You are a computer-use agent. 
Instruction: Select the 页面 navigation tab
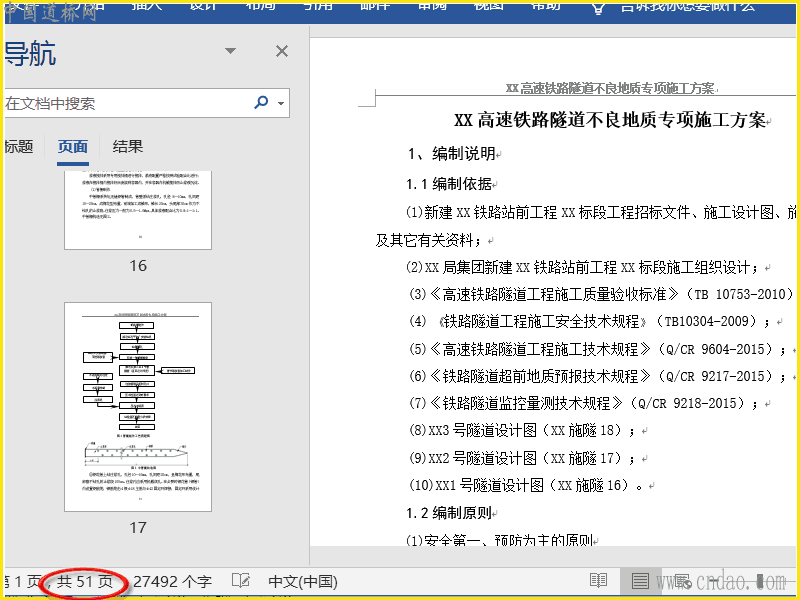point(72,147)
